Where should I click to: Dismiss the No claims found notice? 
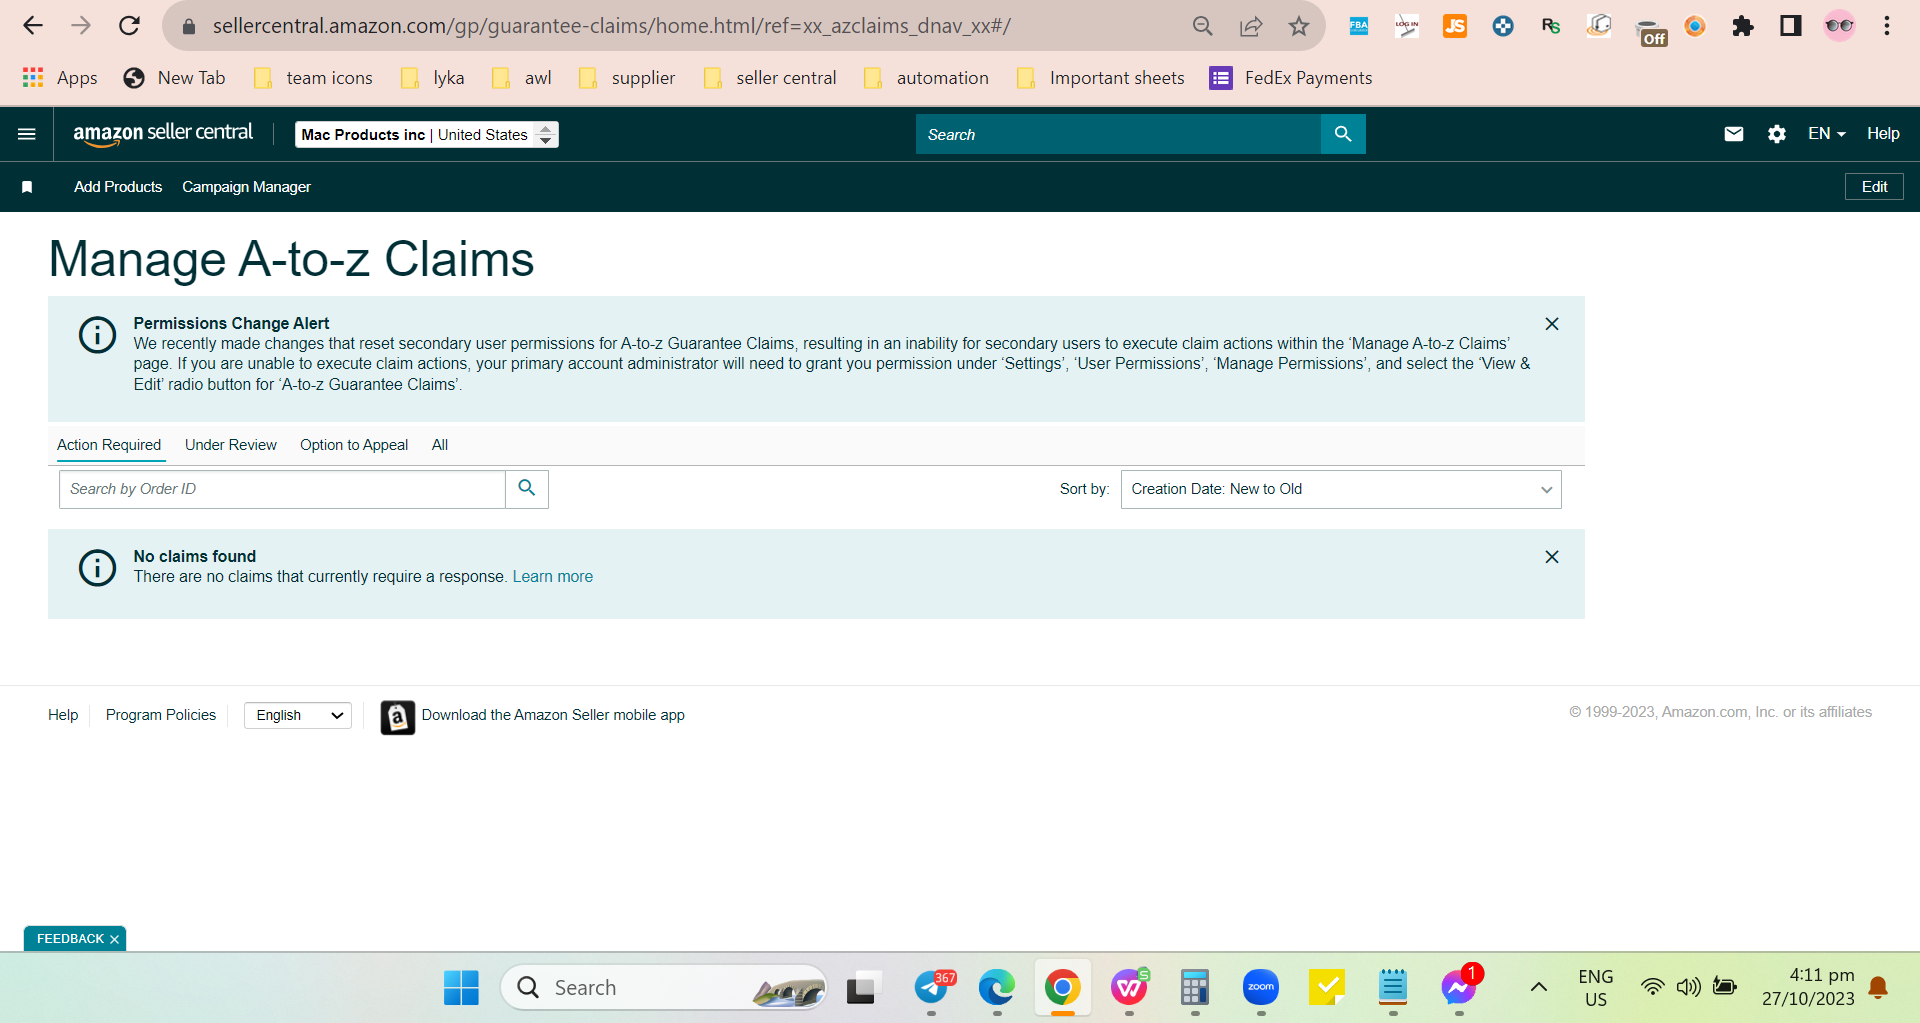click(x=1552, y=557)
